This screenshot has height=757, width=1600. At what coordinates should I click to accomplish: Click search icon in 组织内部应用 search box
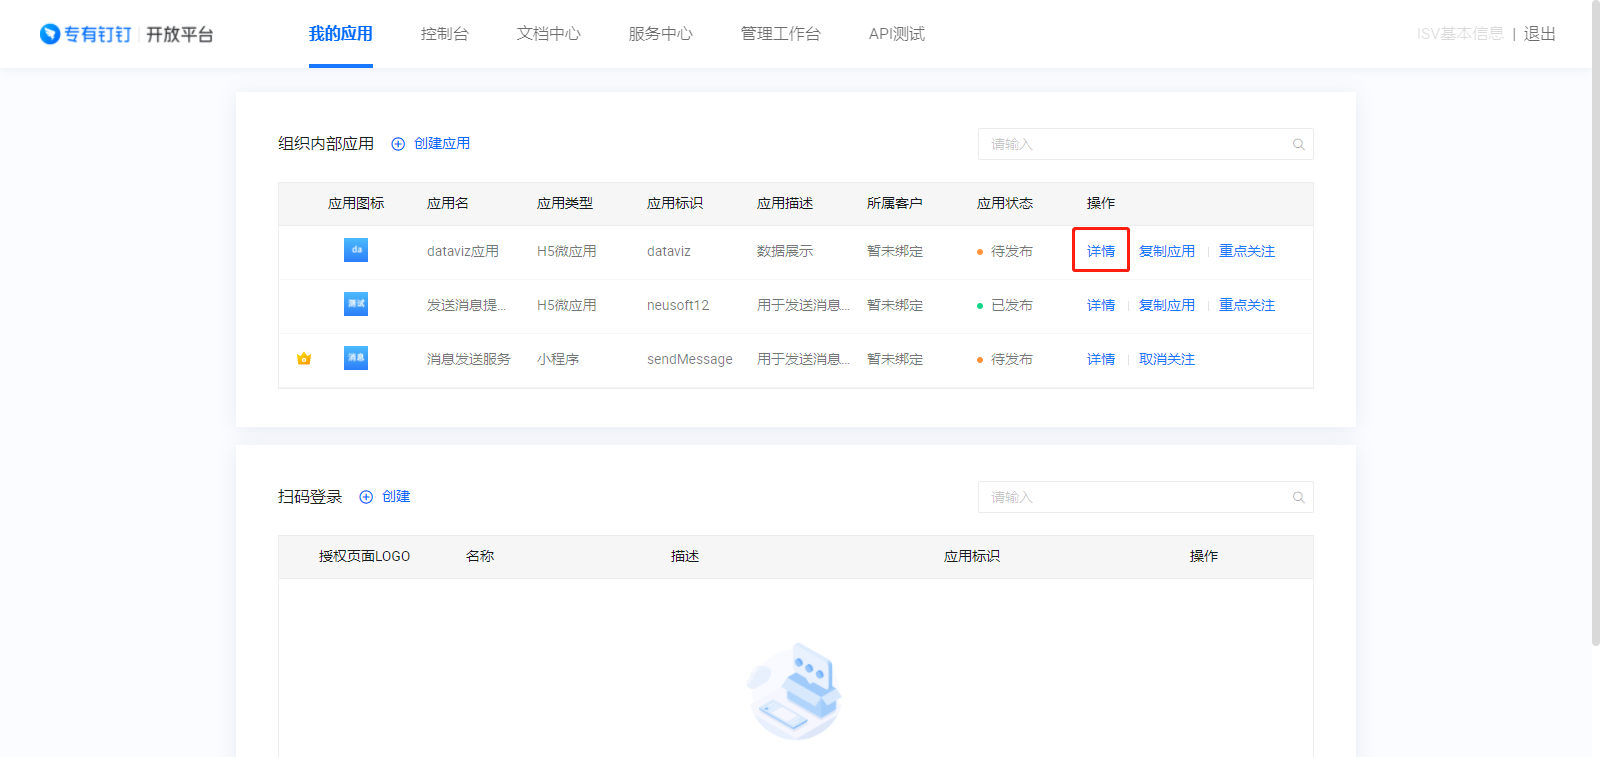tap(1298, 144)
